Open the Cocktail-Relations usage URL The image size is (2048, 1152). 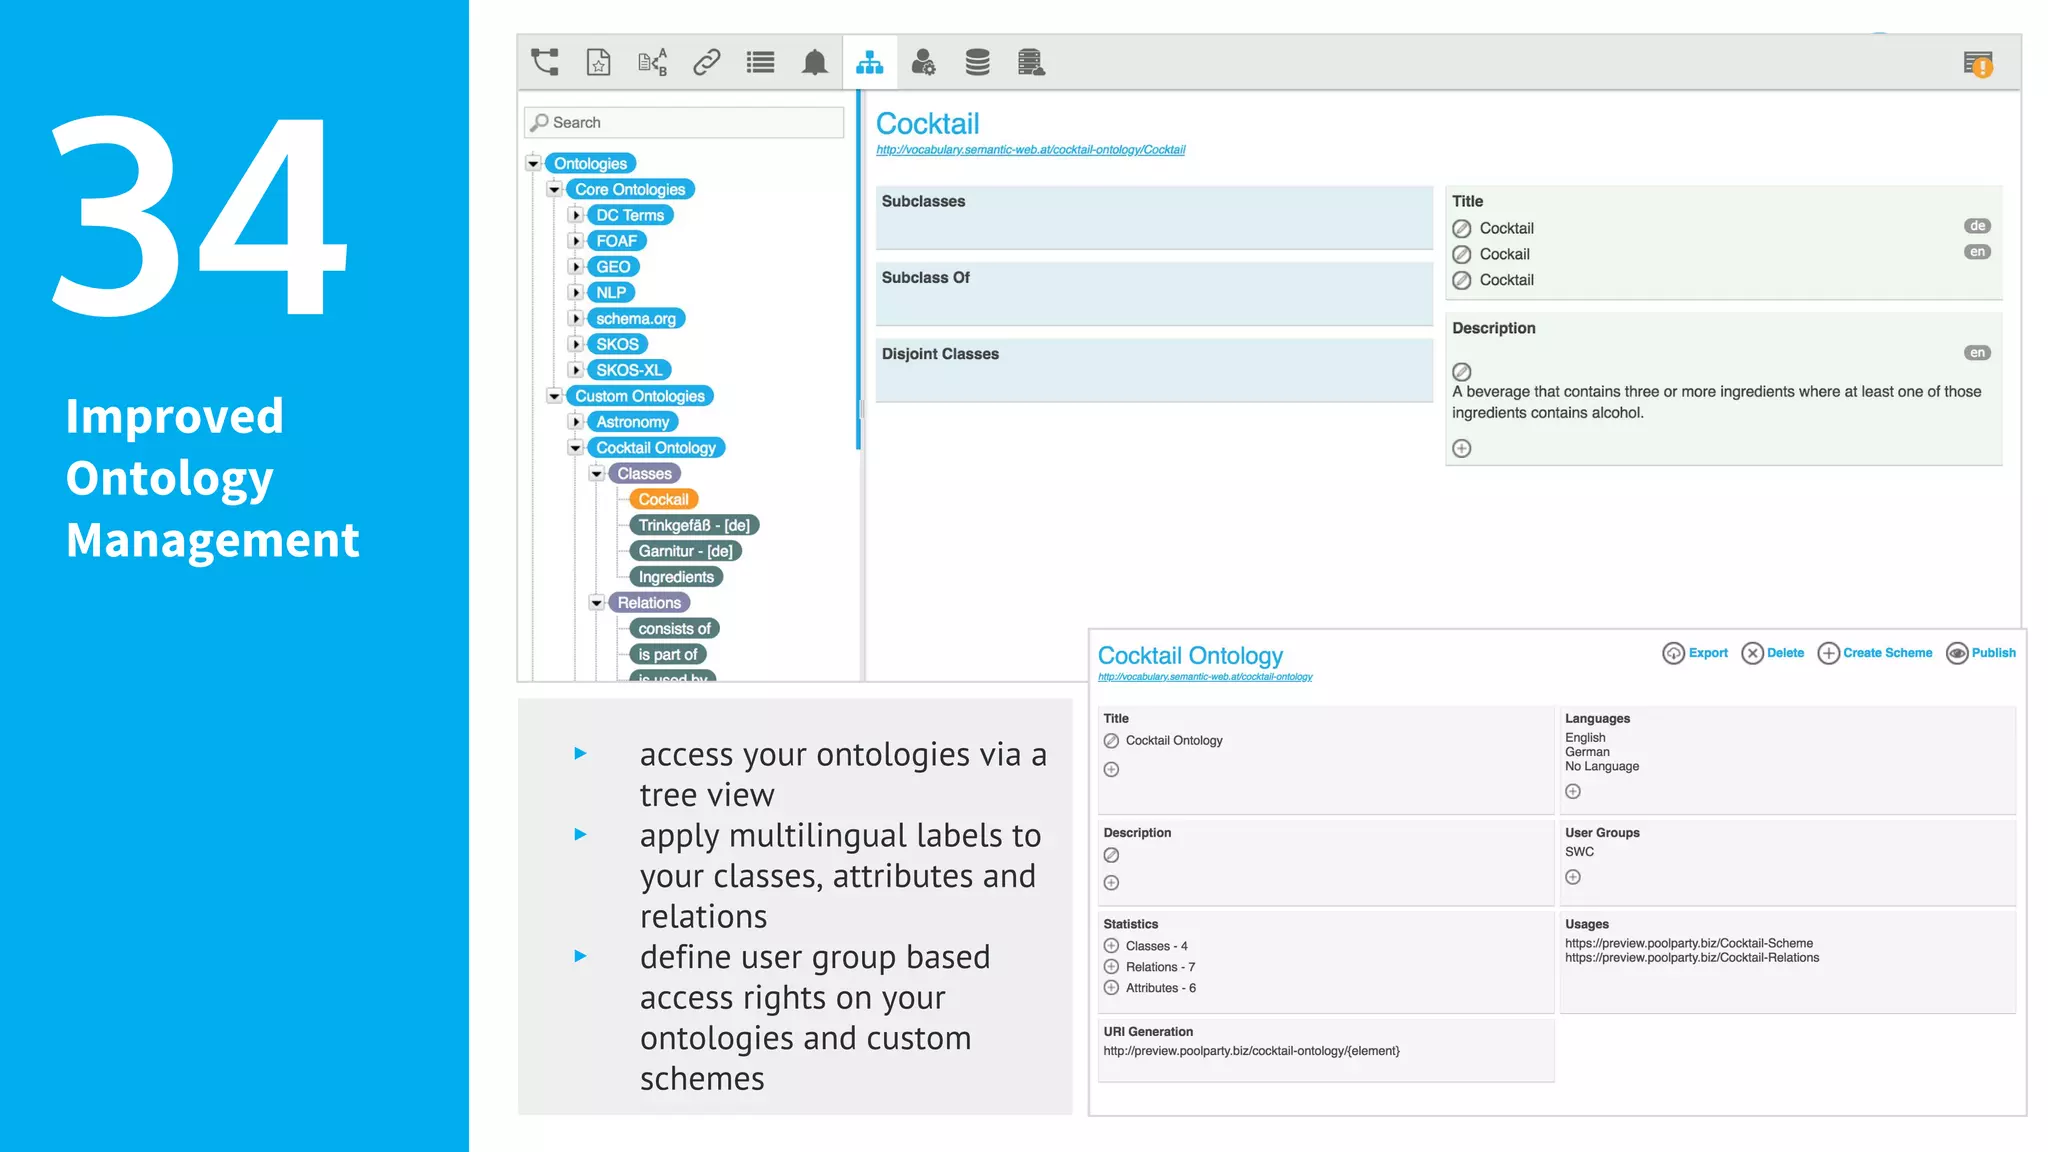point(1692,958)
